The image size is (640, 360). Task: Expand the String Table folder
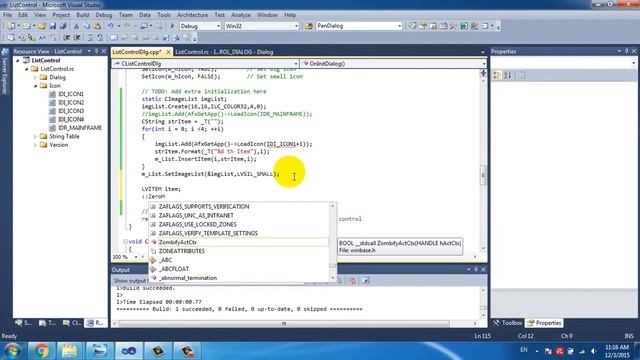click(36, 136)
